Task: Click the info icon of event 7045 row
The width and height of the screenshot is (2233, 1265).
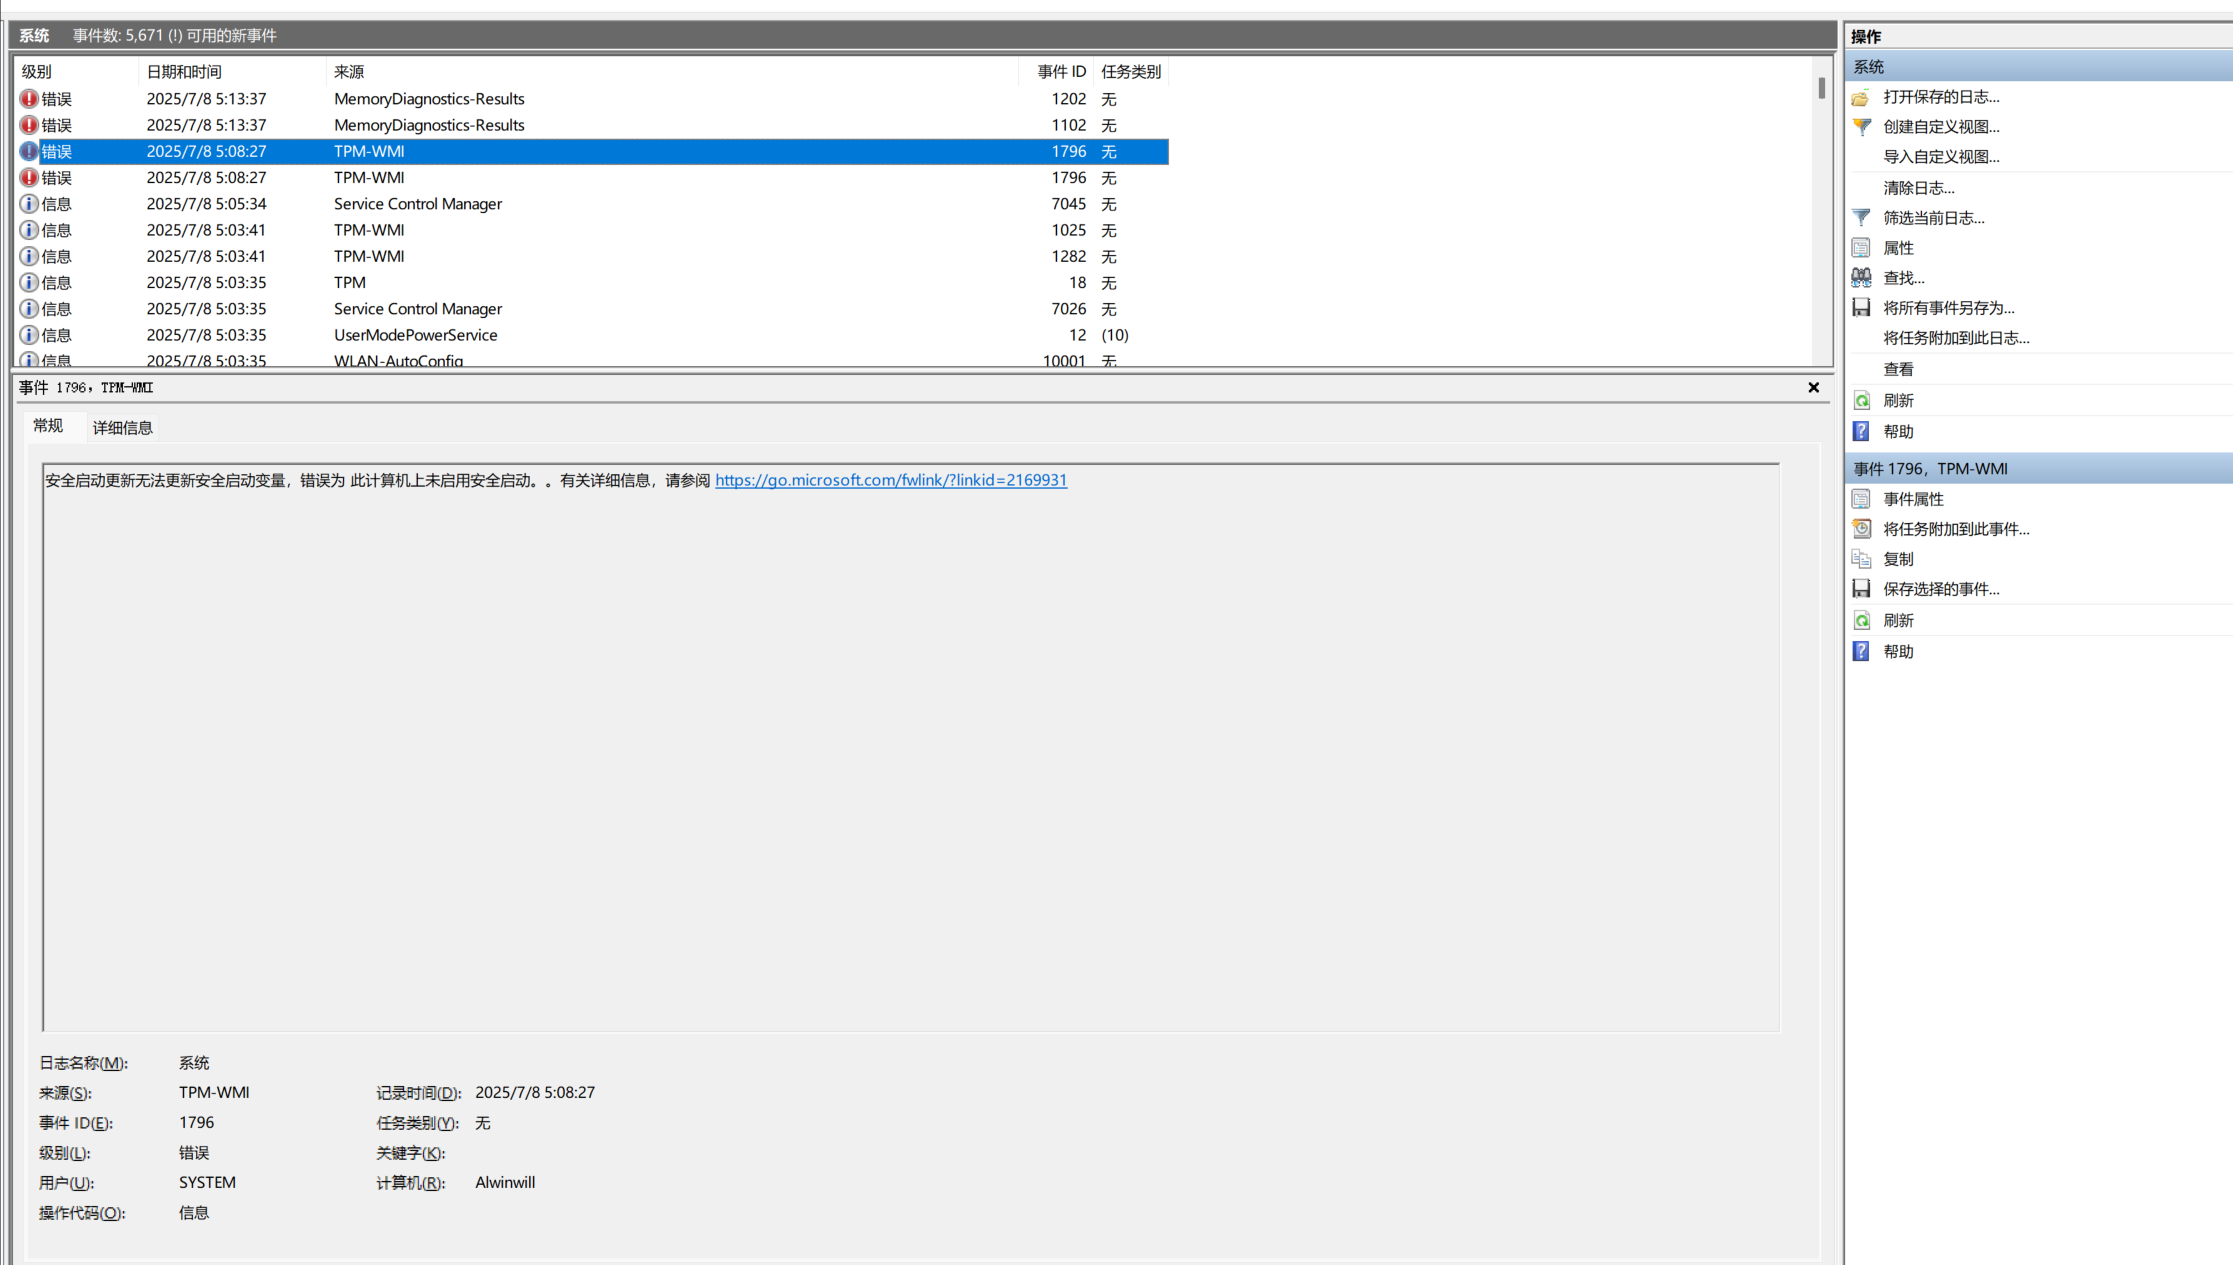Action: (x=29, y=204)
